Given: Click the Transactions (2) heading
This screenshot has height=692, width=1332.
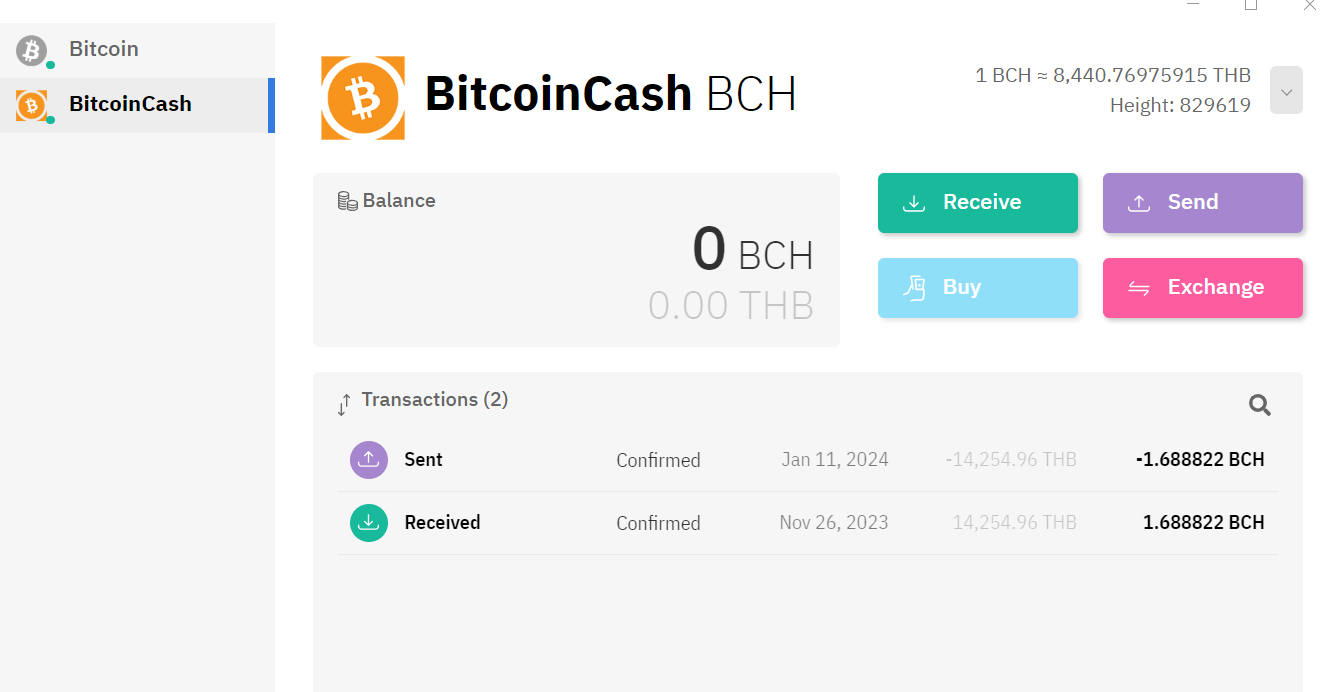Looking at the screenshot, I should pos(435,400).
